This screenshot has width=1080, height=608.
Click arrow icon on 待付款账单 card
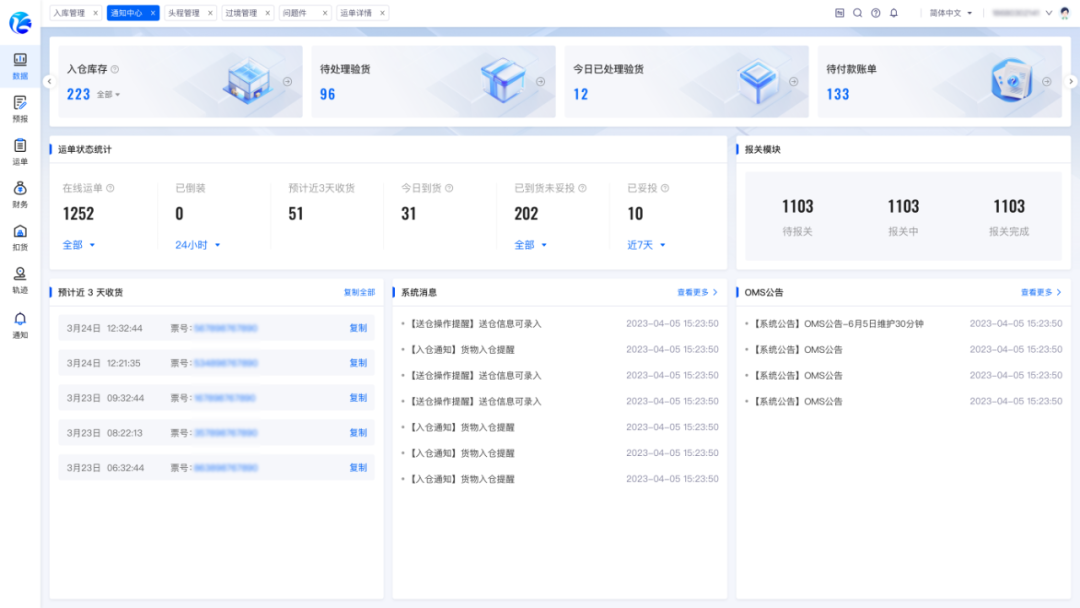coord(1047,81)
